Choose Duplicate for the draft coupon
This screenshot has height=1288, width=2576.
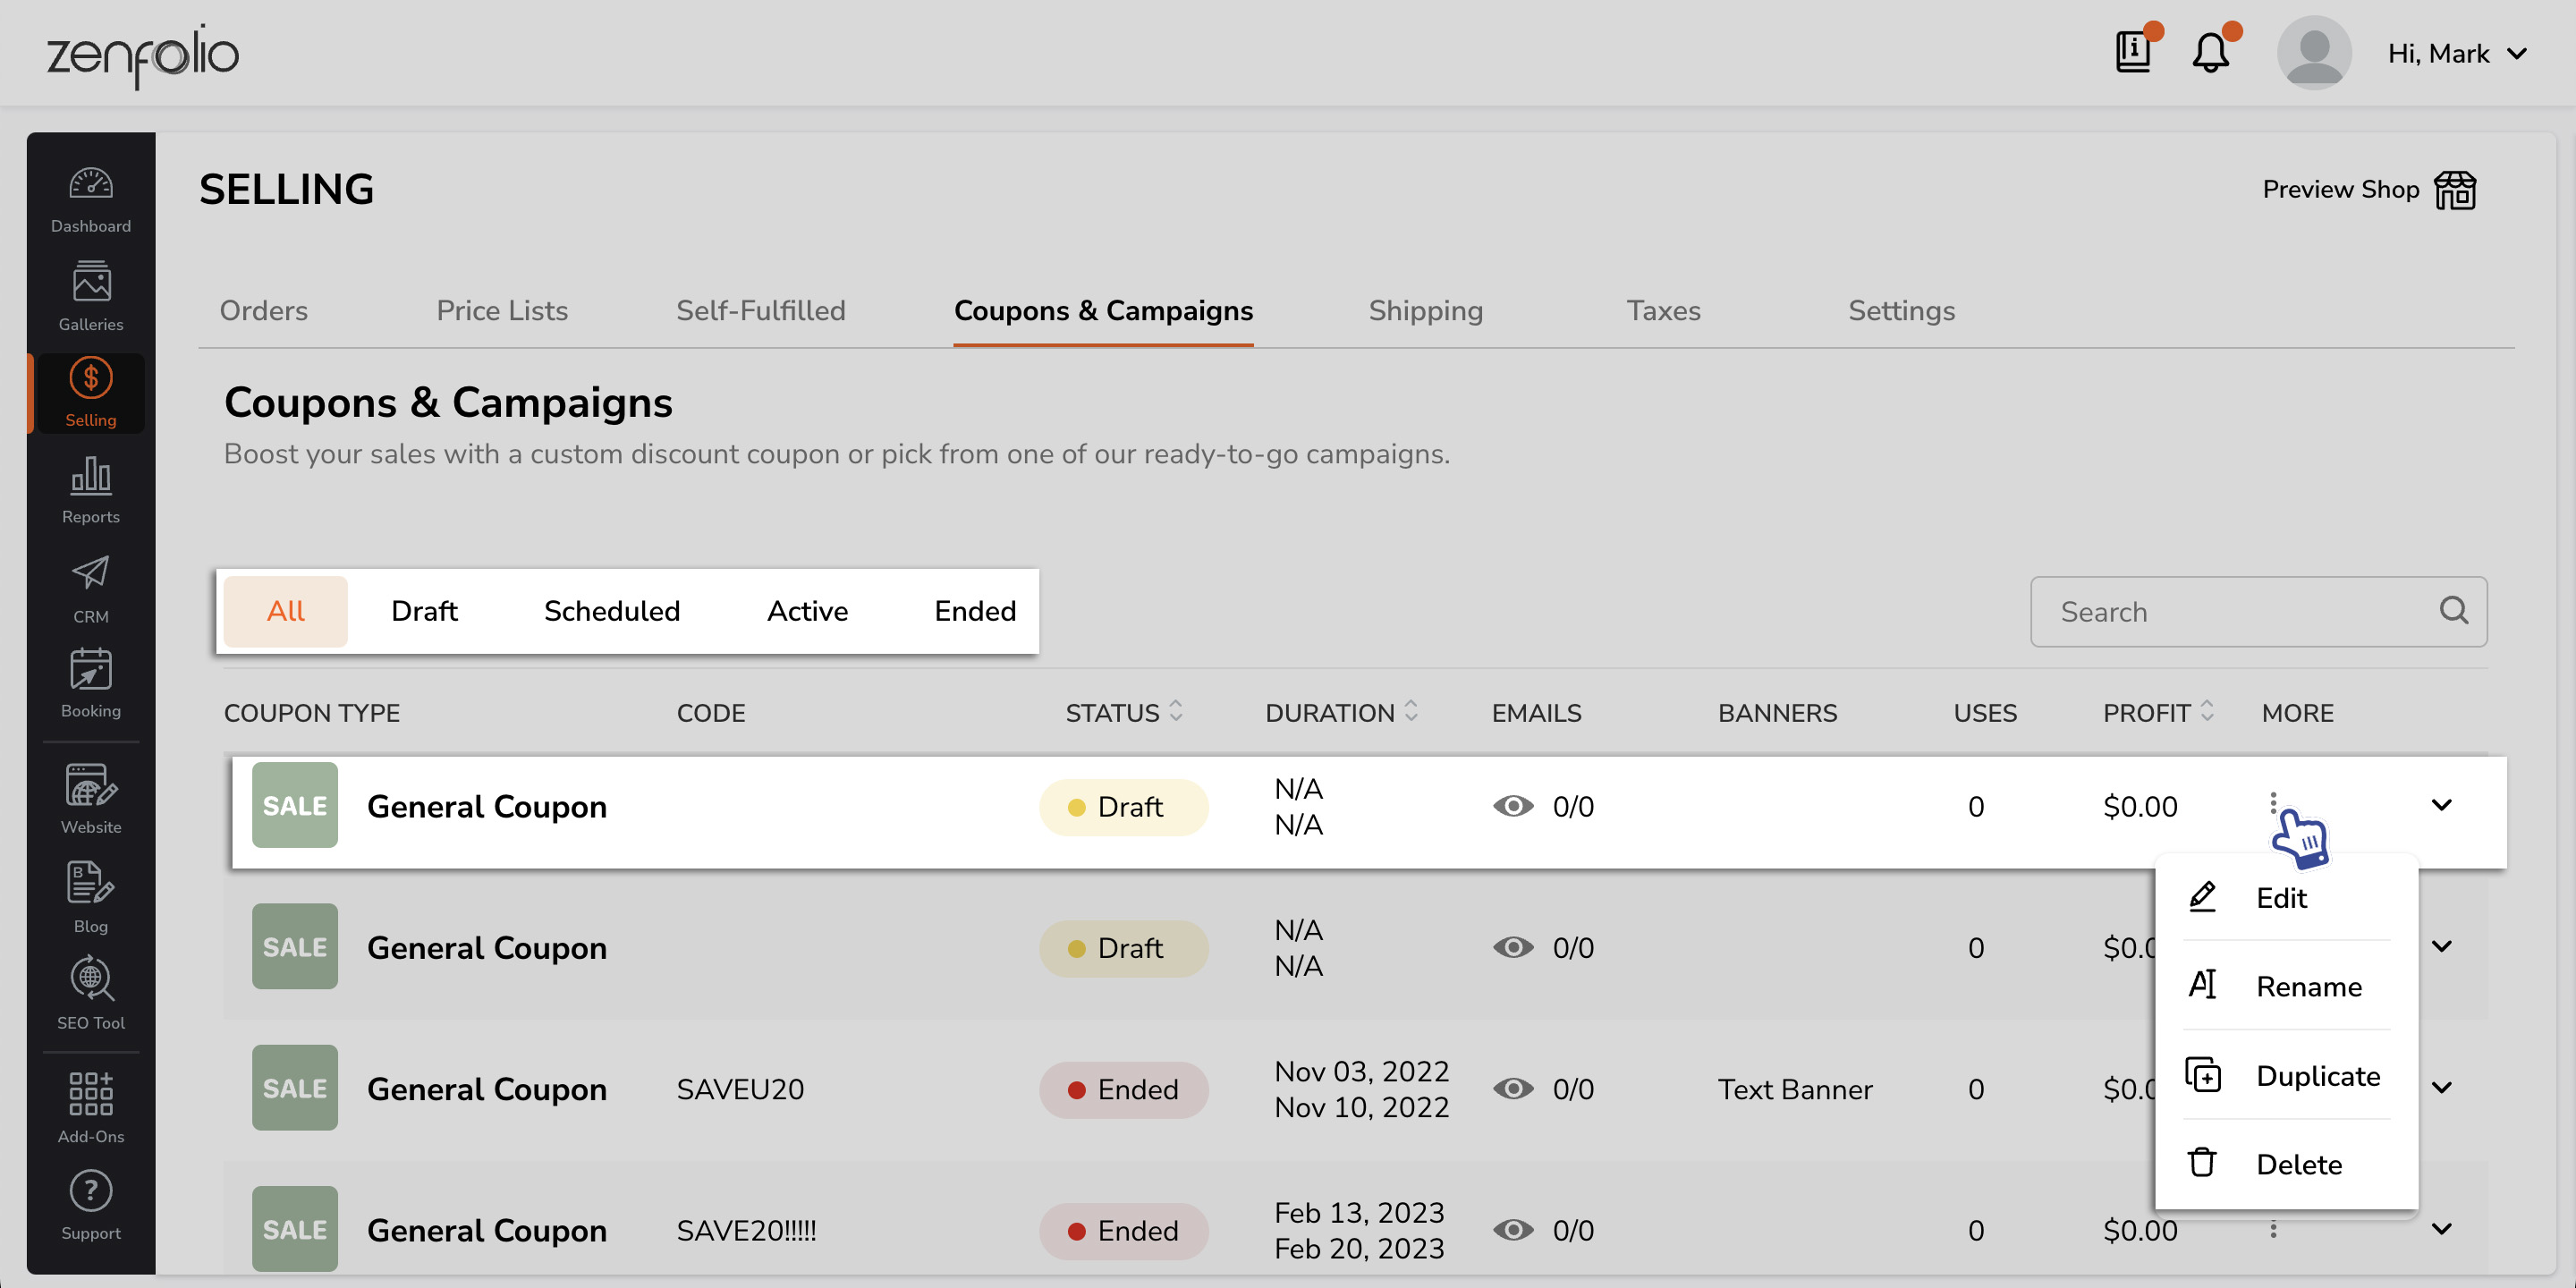[x=2318, y=1076]
